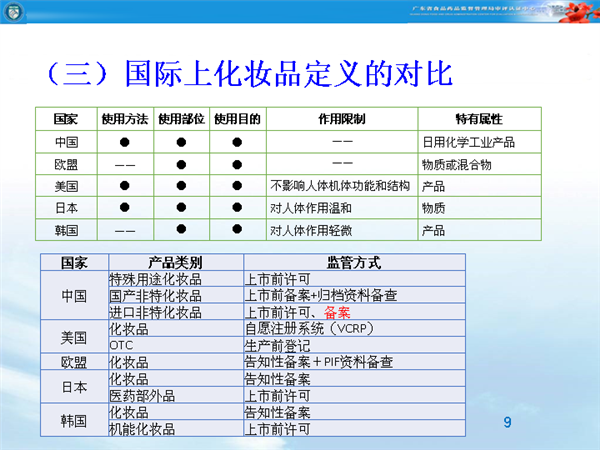Viewport: 600px width, 450px height.
Task: Click the 作用限制 column header
Action: click(x=341, y=119)
